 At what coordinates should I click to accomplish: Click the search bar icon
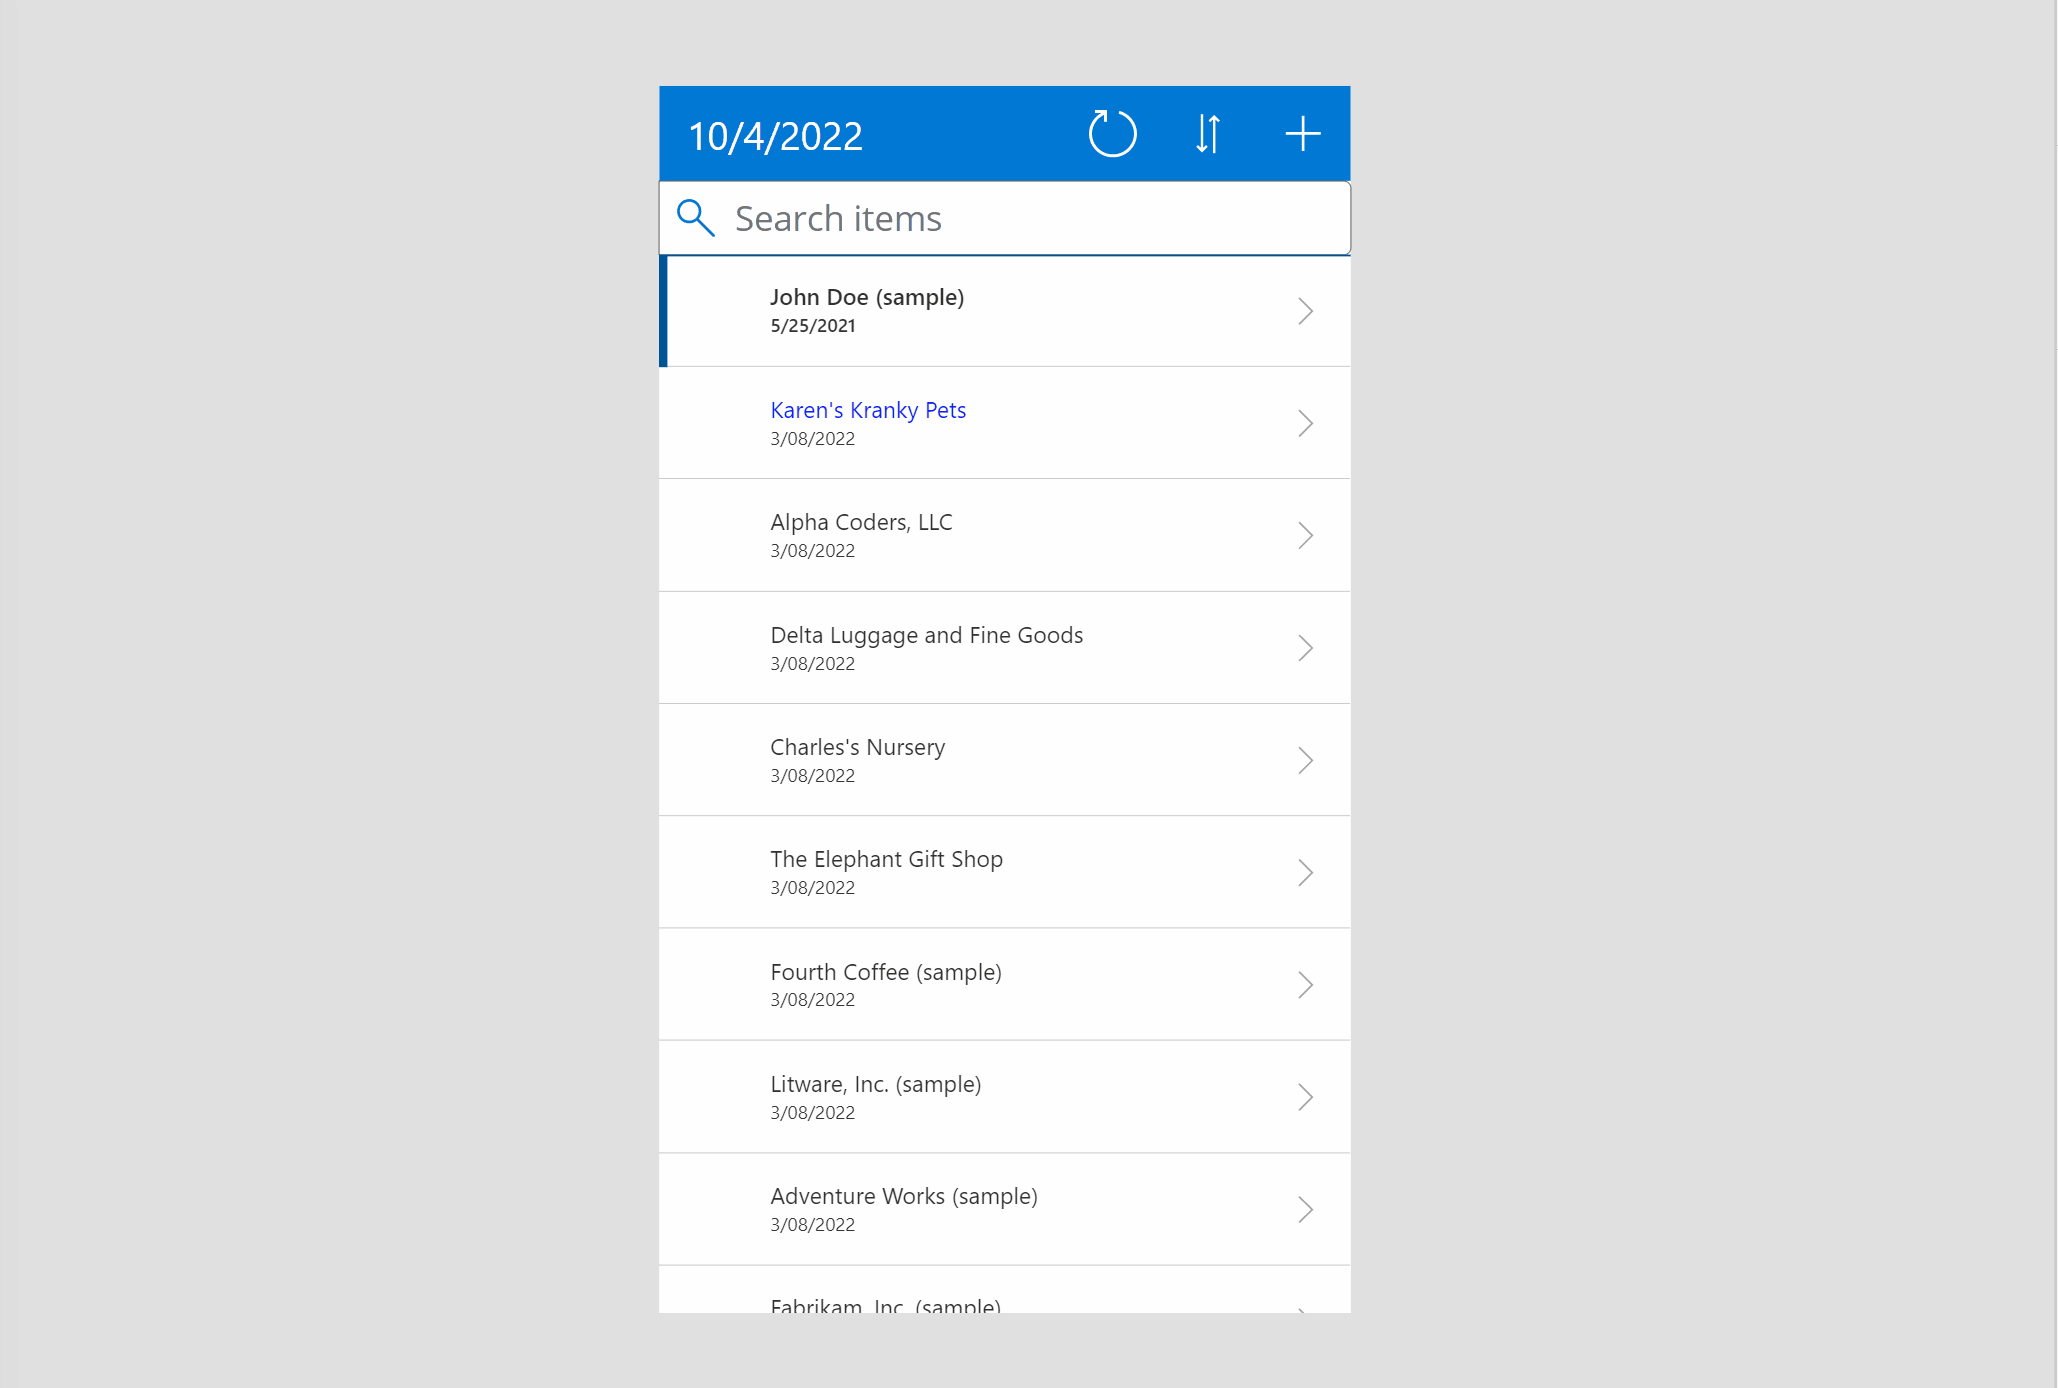coord(694,217)
